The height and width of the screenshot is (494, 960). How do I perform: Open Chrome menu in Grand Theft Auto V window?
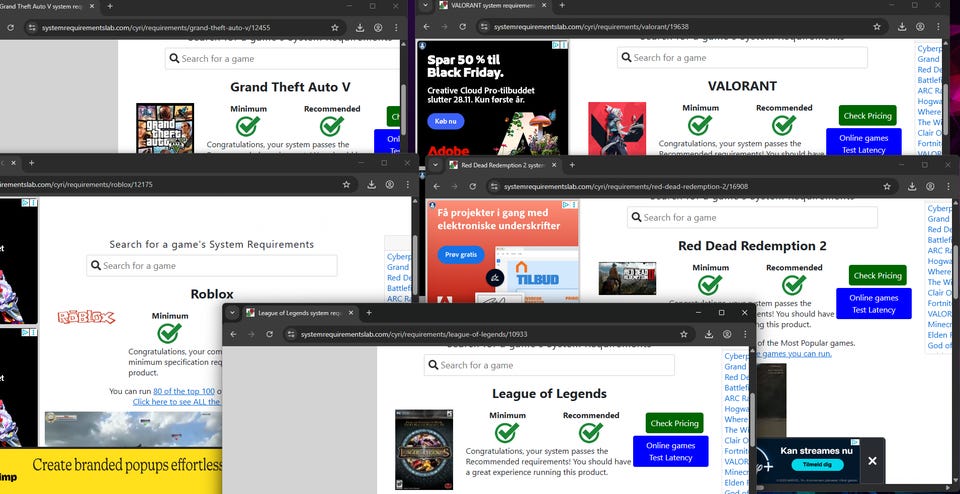pos(396,28)
